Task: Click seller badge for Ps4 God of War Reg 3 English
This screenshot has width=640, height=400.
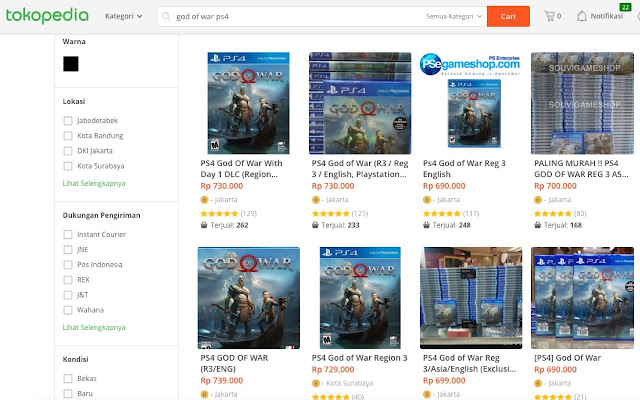Action: (427, 200)
